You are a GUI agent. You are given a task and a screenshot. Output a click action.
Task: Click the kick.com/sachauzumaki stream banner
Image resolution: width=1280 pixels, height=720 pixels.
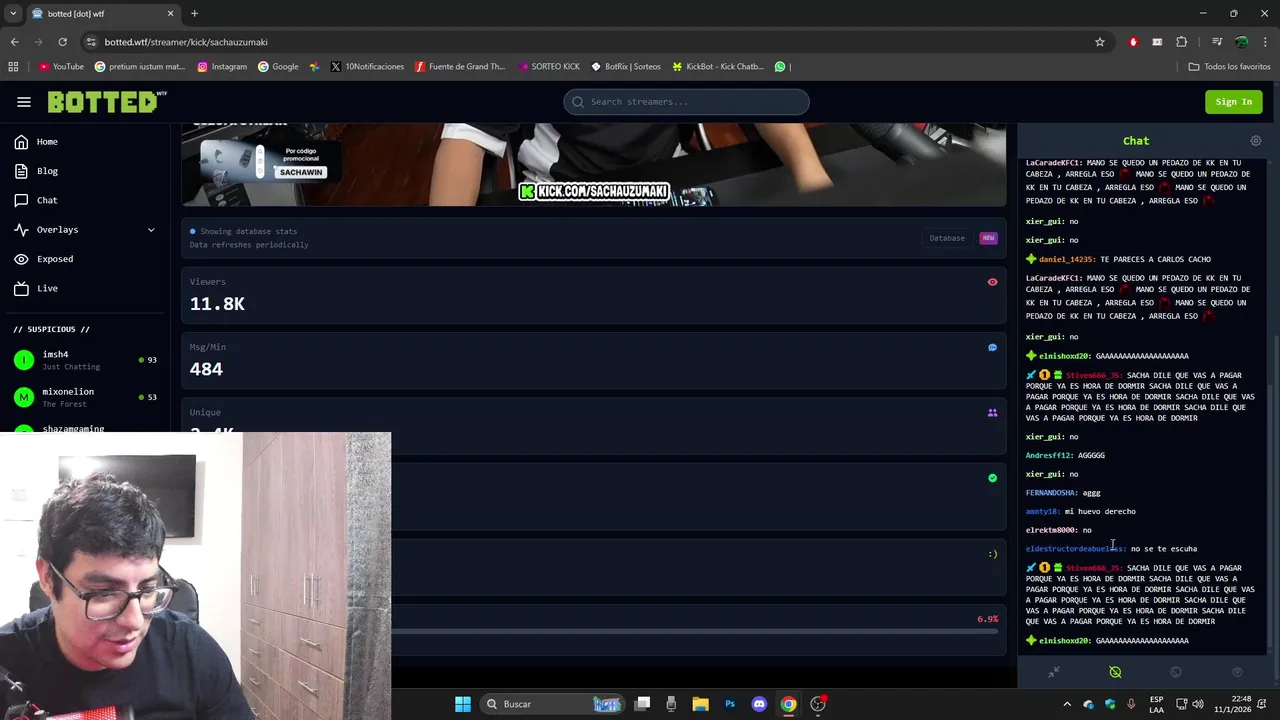pos(594,192)
